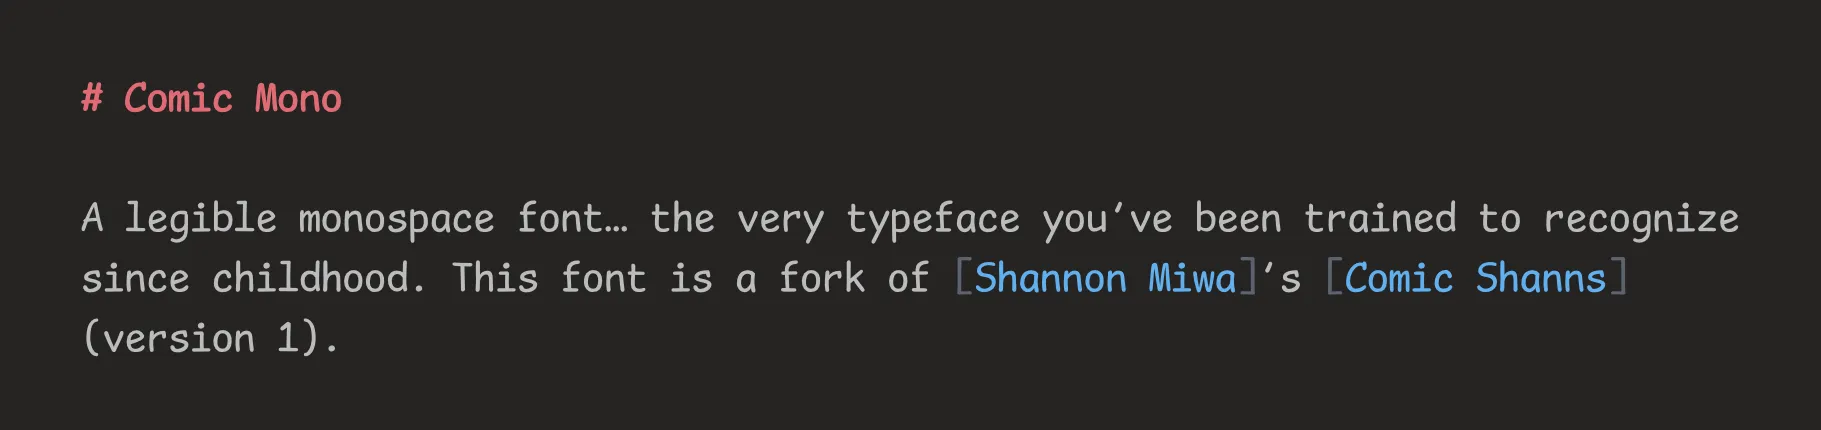Click on the word "childhood"

pyautogui.click(x=310, y=278)
